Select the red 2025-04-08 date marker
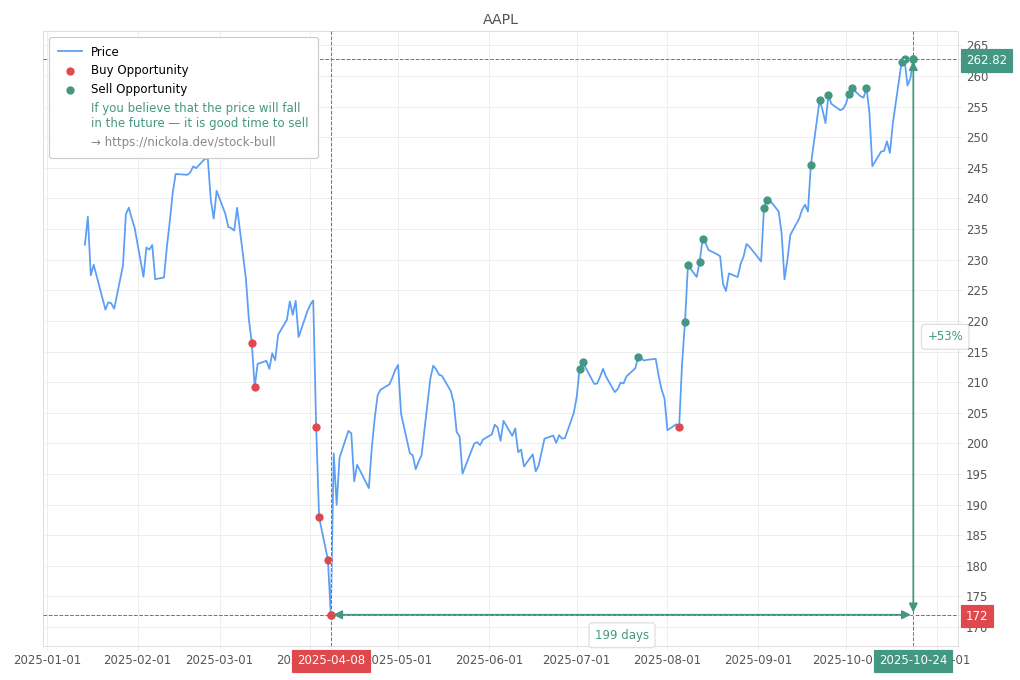1020x680 pixels. (x=331, y=661)
